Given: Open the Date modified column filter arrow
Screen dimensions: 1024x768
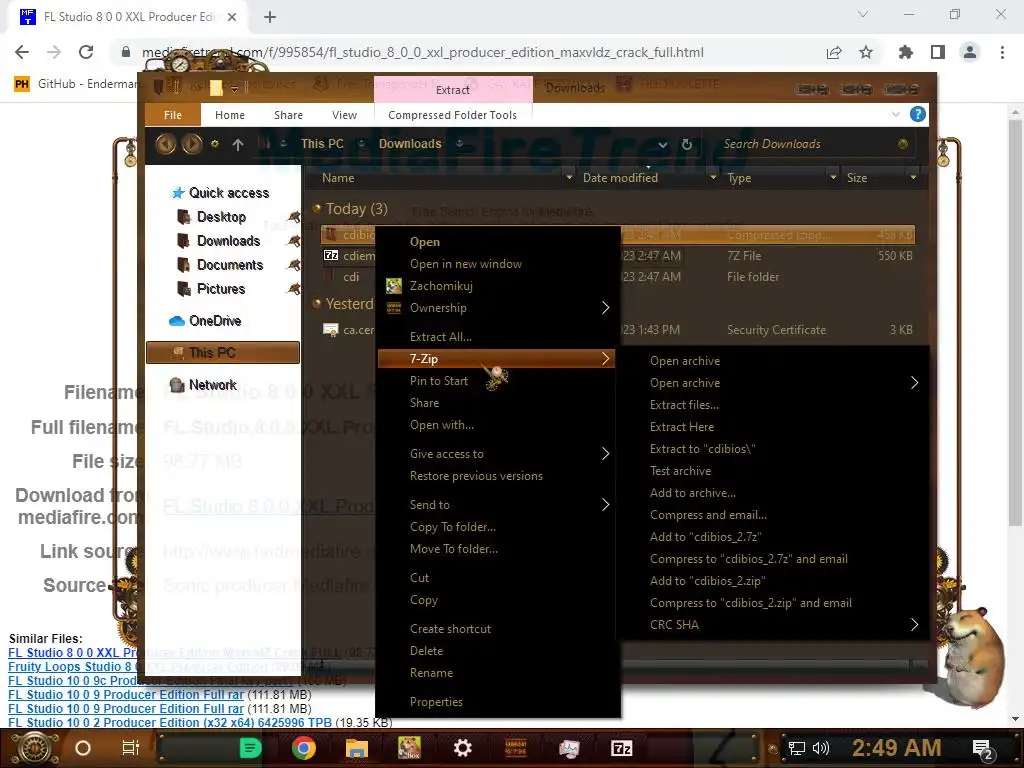Looking at the screenshot, I should tap(712, 178).
